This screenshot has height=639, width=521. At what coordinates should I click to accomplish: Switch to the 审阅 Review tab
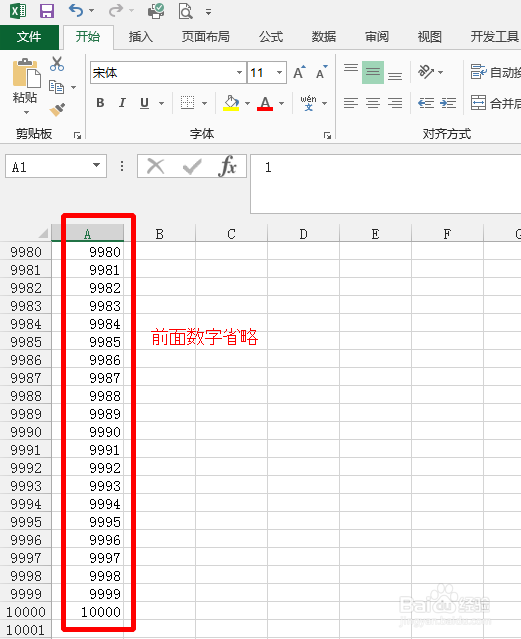(377, 37)
